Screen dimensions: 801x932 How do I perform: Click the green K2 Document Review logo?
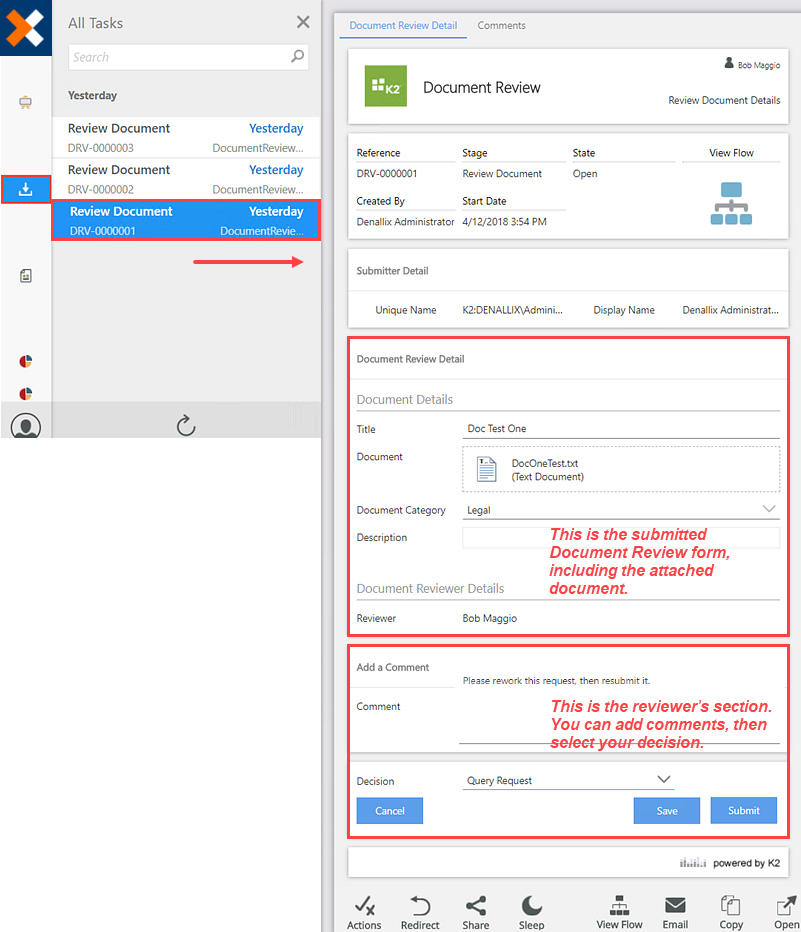click(386, 86)
